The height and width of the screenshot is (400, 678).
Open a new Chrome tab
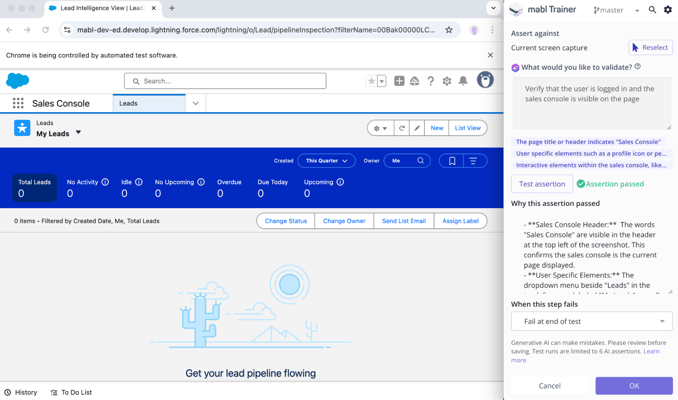pyautogui.click(x=172, y=8)
